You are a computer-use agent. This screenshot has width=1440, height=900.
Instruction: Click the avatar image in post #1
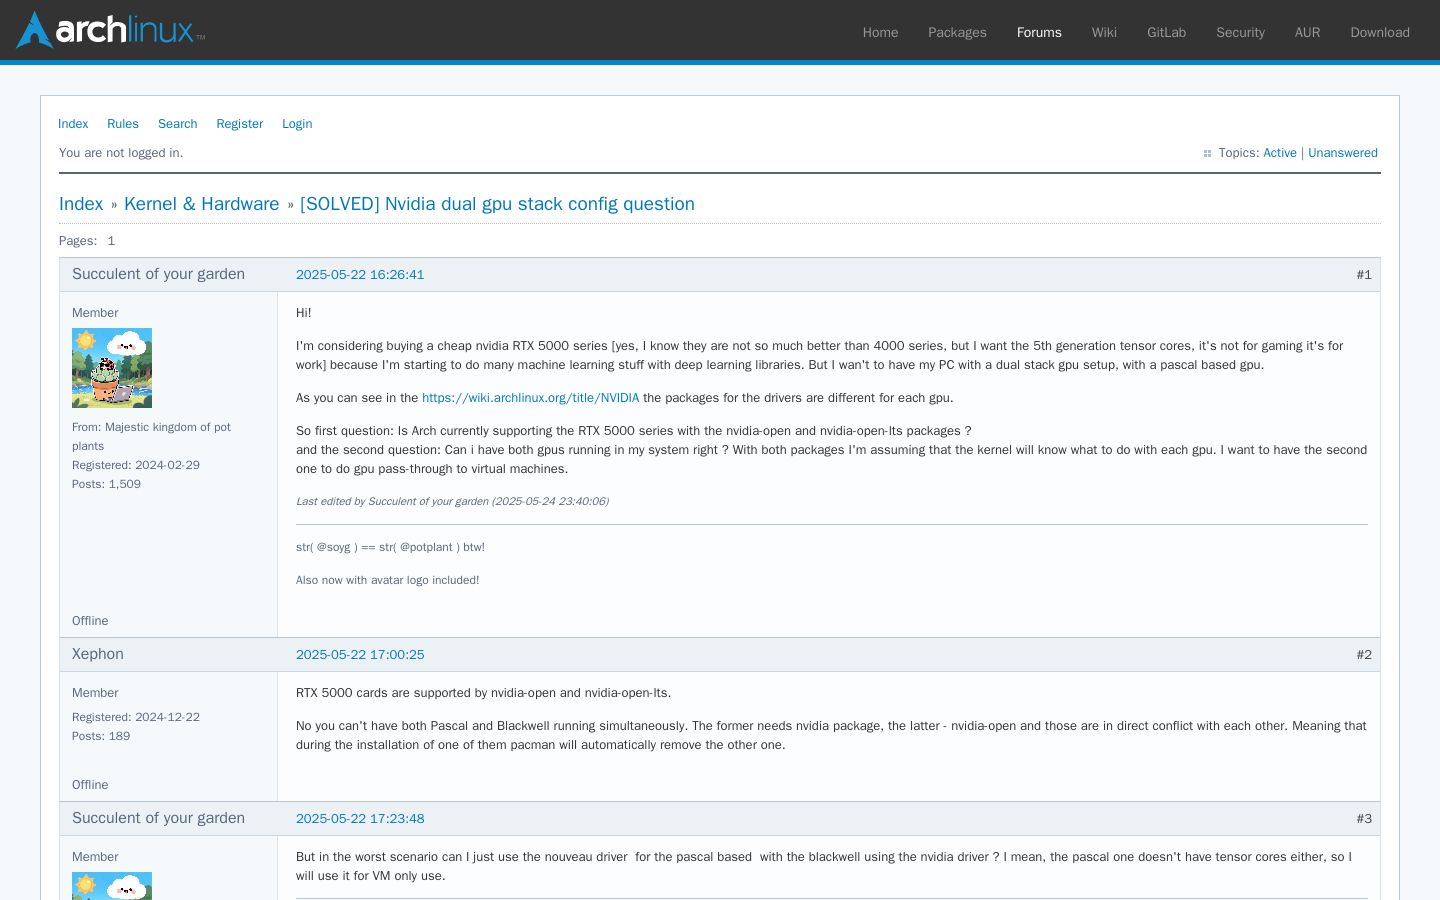coord(112,368)
